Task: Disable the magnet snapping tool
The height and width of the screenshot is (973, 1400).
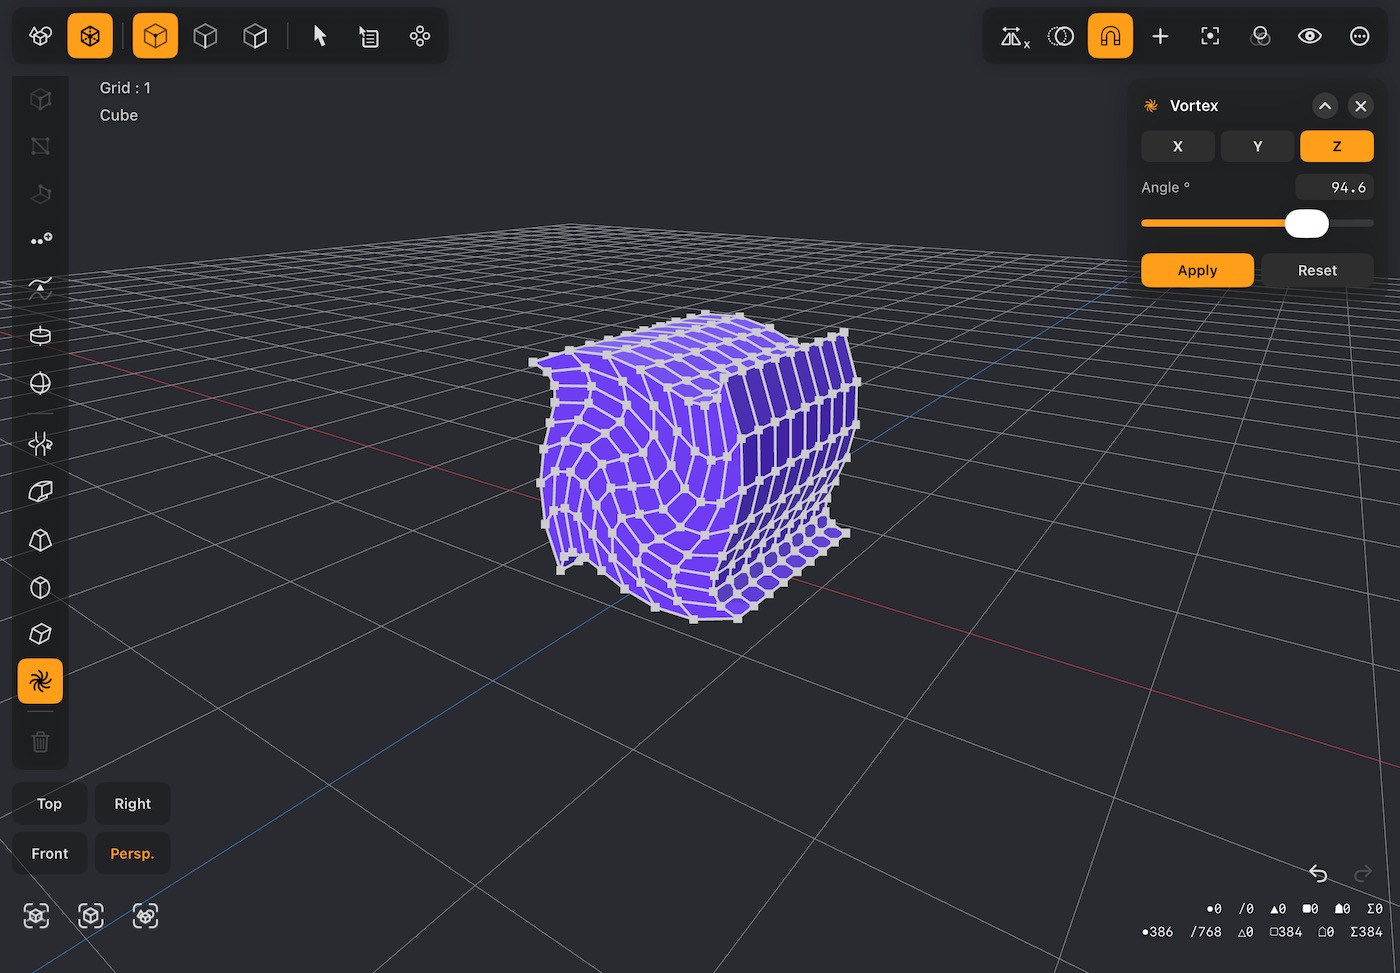Action: 1110,36
